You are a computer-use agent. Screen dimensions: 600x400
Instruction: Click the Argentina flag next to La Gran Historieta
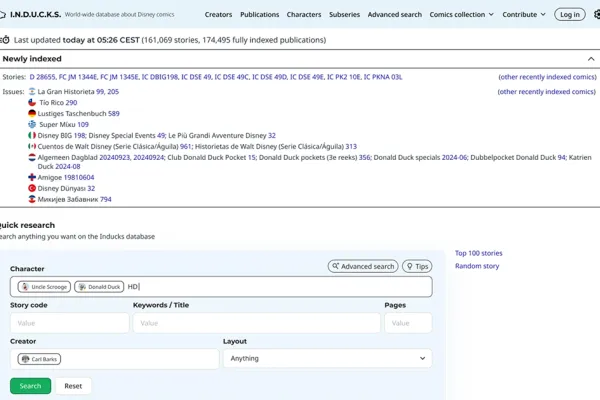[32, 91]
